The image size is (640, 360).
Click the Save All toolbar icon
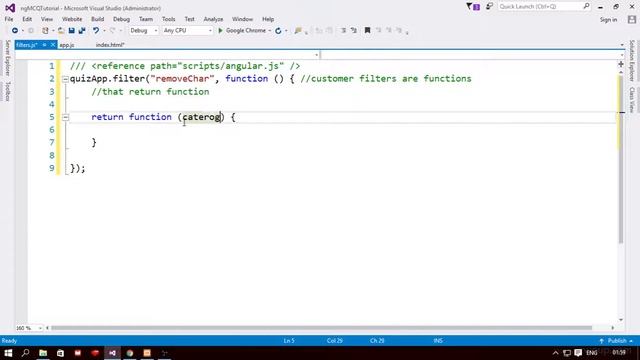(x=82, y=31)
